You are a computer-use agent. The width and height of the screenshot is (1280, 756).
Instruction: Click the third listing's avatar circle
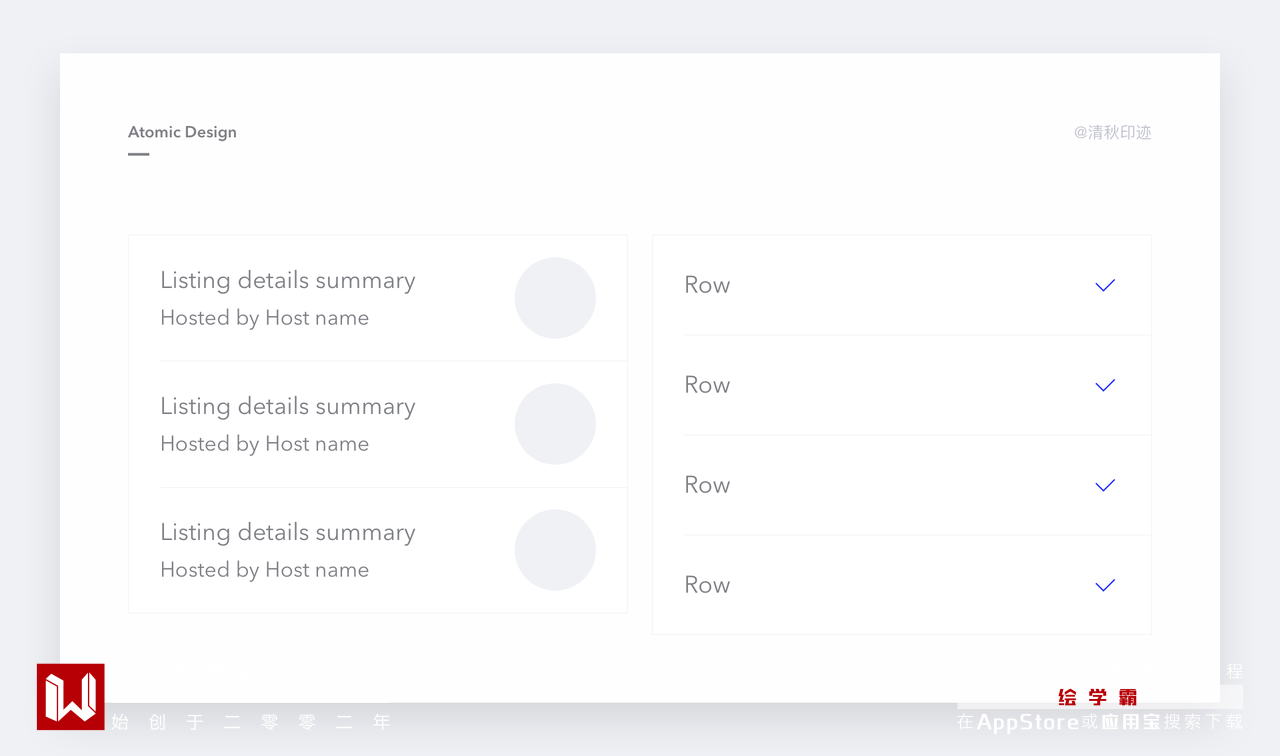pos(555,550)
